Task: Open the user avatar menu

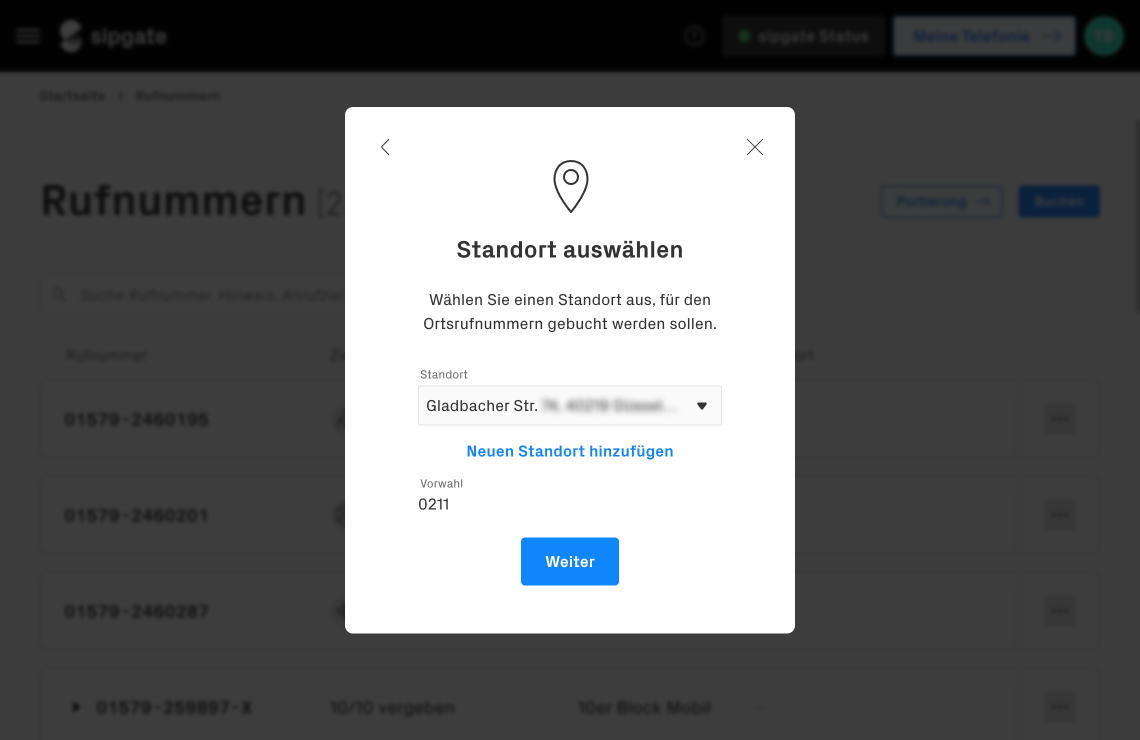Action: [1104, 36]
